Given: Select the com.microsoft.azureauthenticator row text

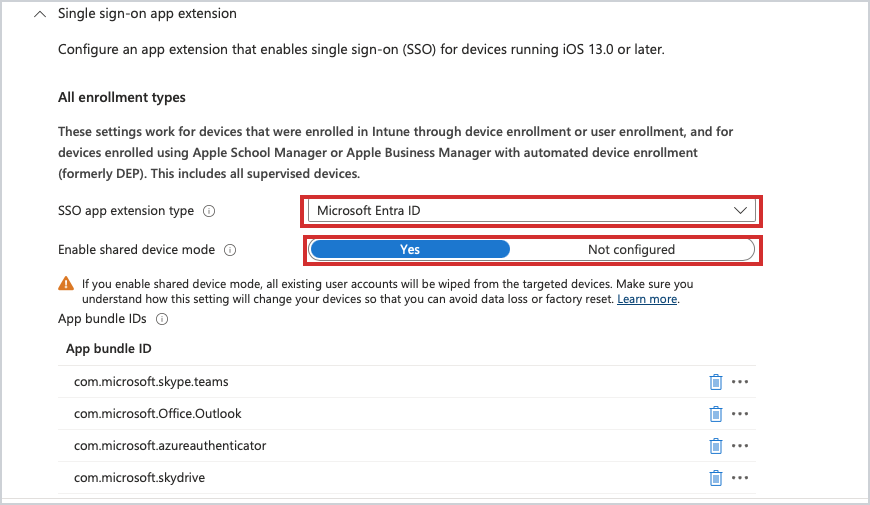Looking at the screenshot, I should point(170,446).
